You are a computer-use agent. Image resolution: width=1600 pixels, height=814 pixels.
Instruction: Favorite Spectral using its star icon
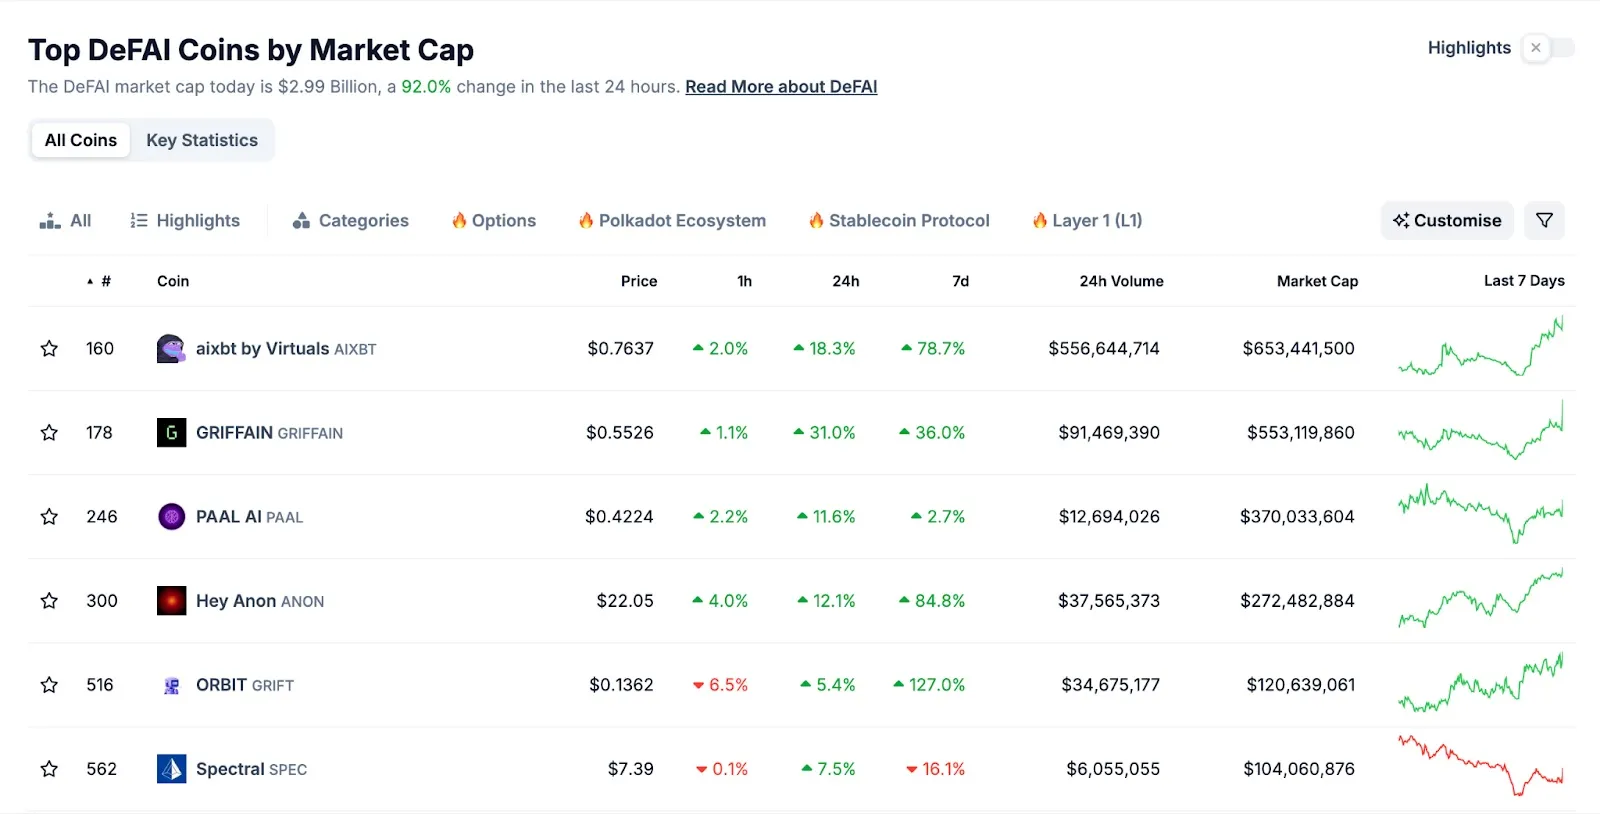49,769
